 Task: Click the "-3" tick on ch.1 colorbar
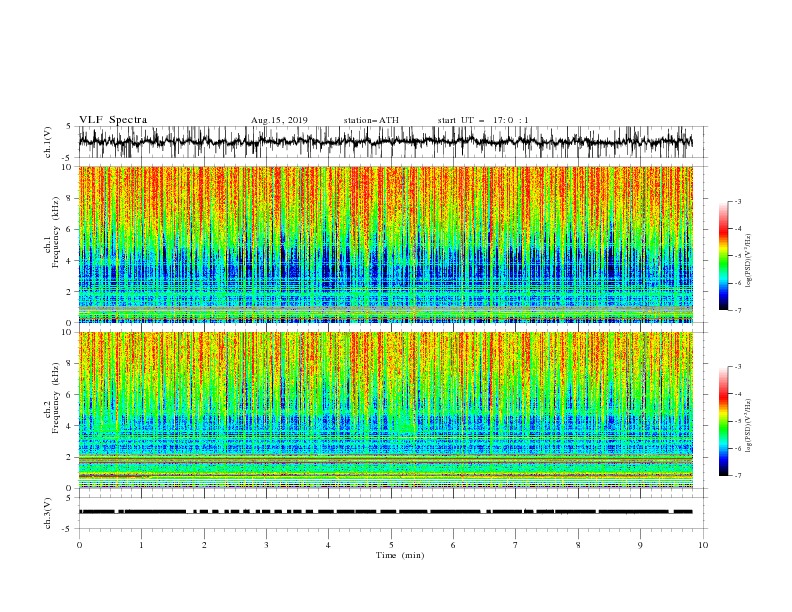[x=738, y=201]
